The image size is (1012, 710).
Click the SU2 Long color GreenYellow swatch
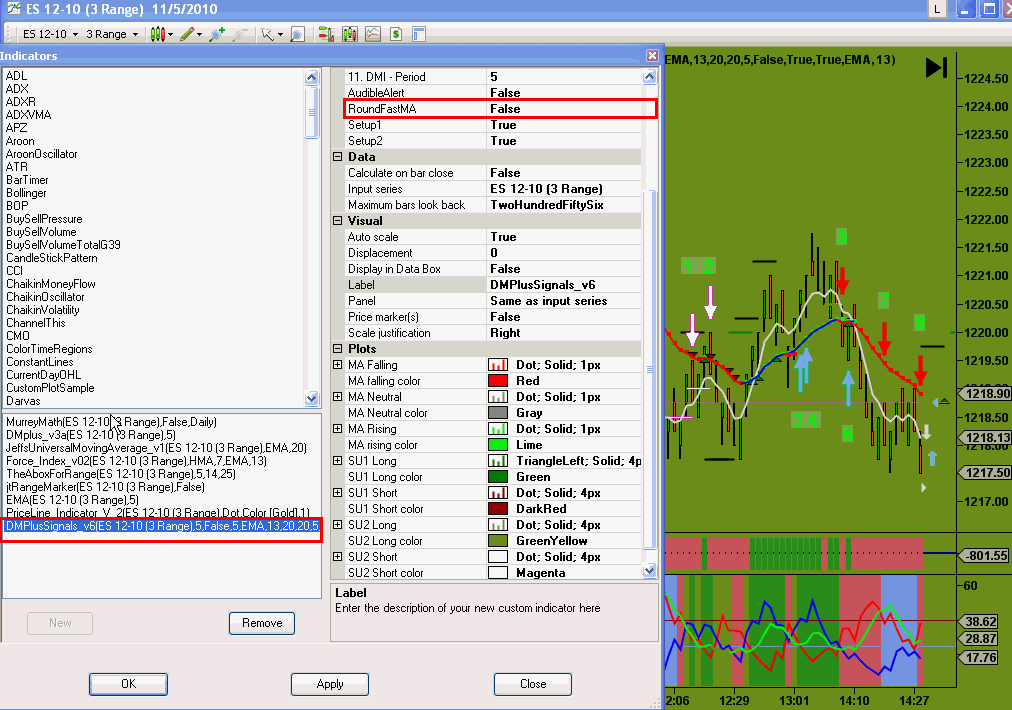[x=498, y=541]
